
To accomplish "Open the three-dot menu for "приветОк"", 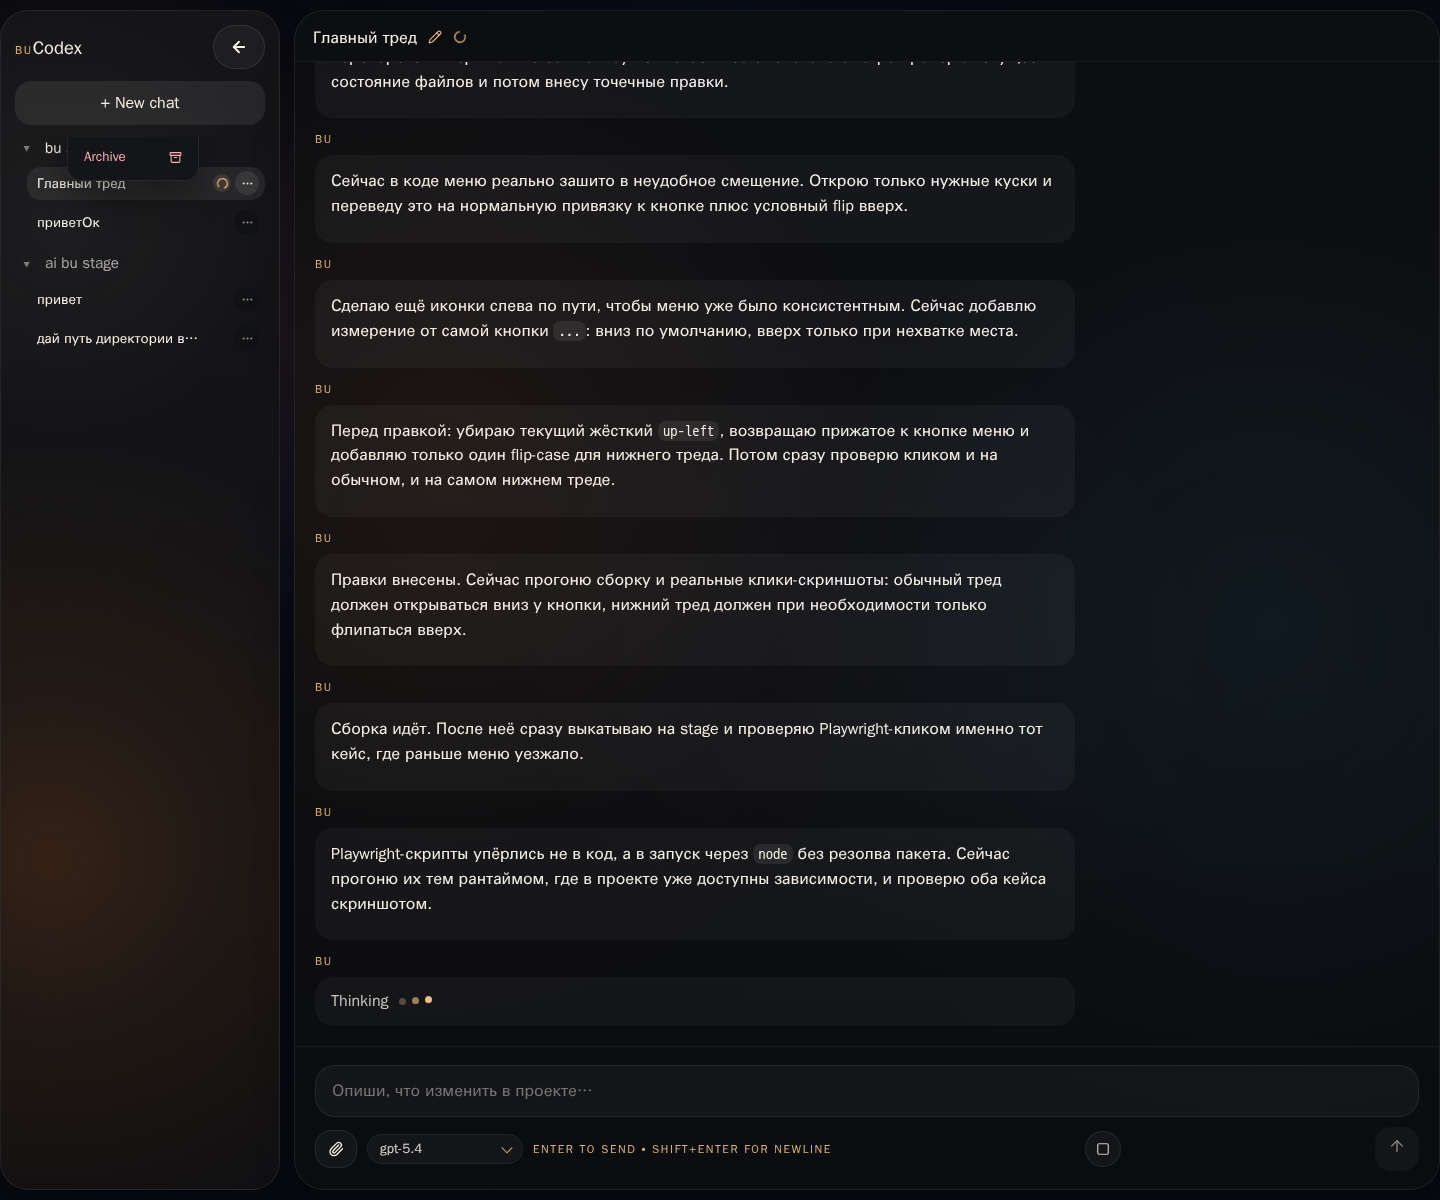I will (x=247, y=222).
